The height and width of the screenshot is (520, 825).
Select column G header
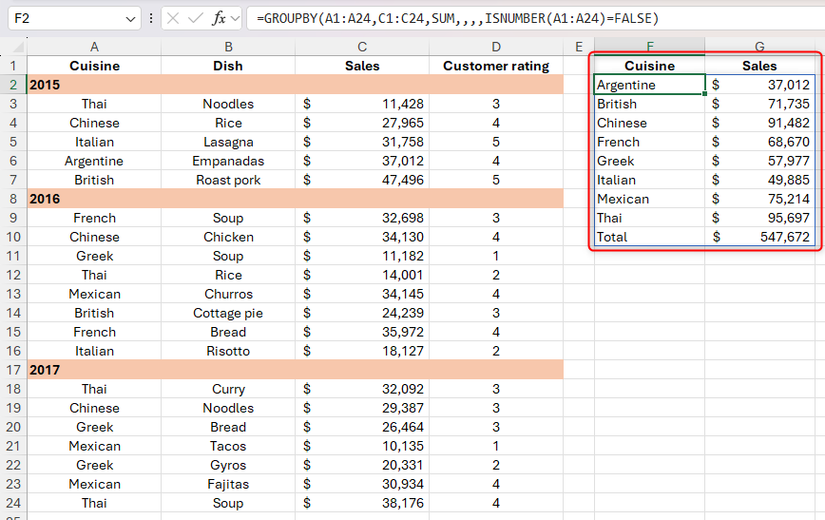click(760, 47)
